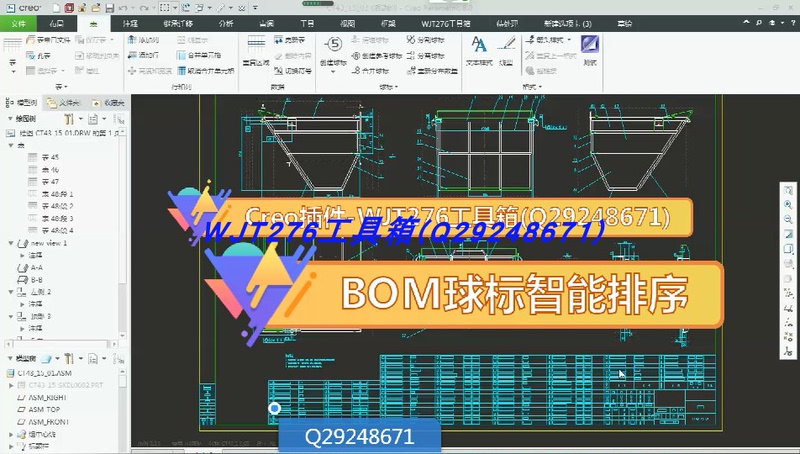
Task: Click the Create Balloon circled-5 icon
Action: pyautogui.click(x=333, y=45)
